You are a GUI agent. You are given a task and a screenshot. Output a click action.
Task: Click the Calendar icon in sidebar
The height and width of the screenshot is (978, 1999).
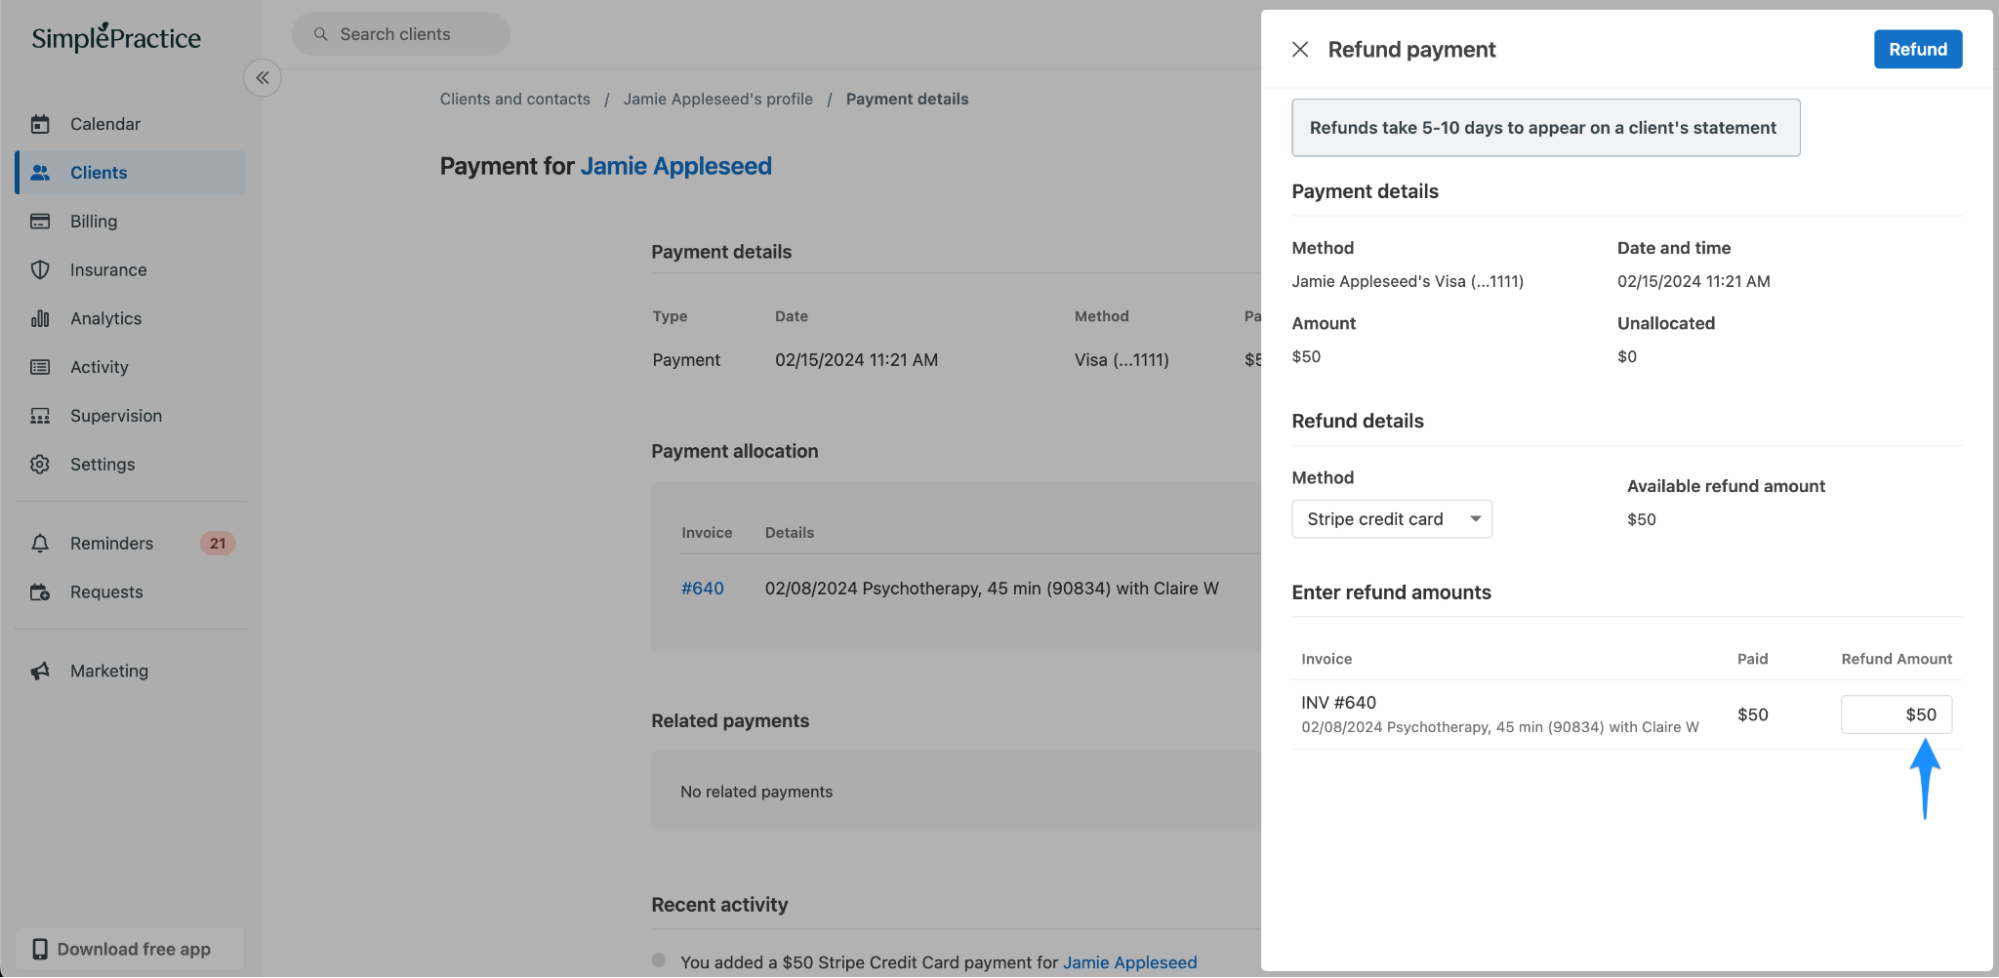click(x=40, y=124)
